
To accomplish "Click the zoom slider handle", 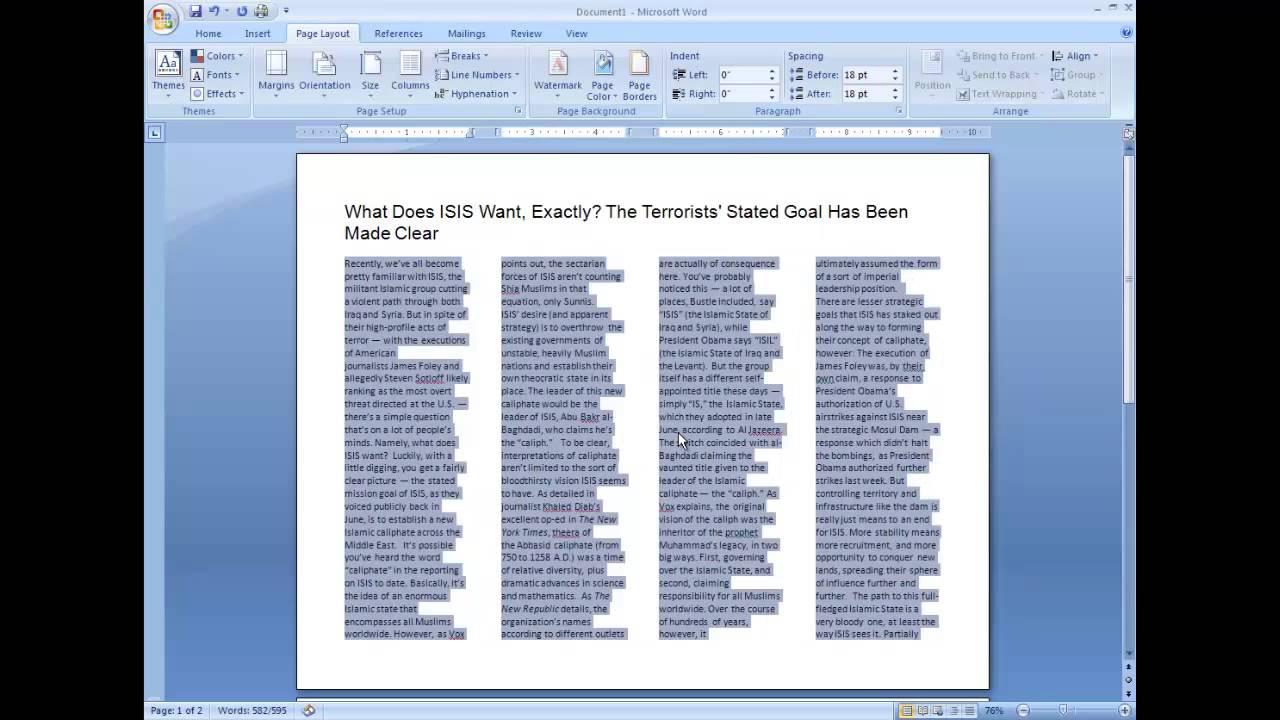I will 1063,711.
